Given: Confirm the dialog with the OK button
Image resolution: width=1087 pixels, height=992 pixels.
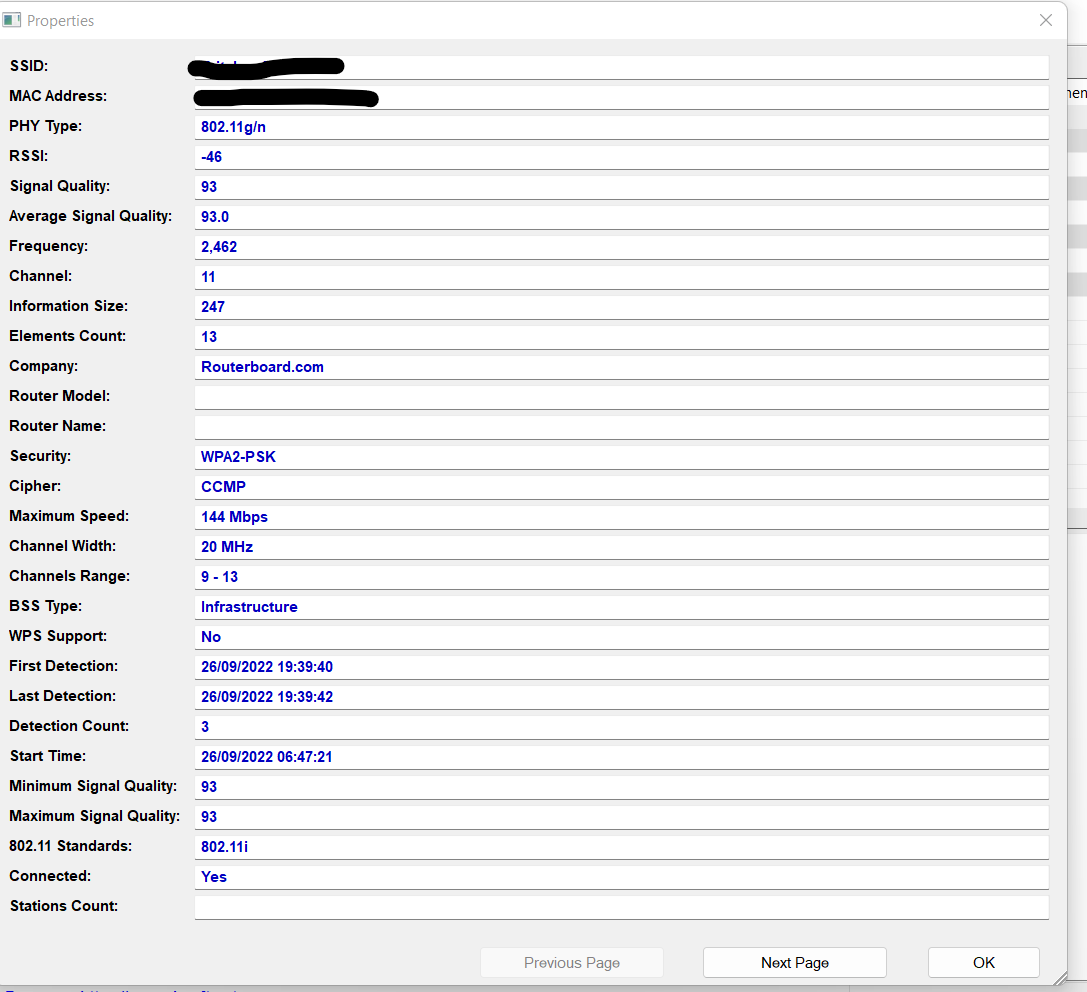Looking at the screenshot, I should click(983, 962).
